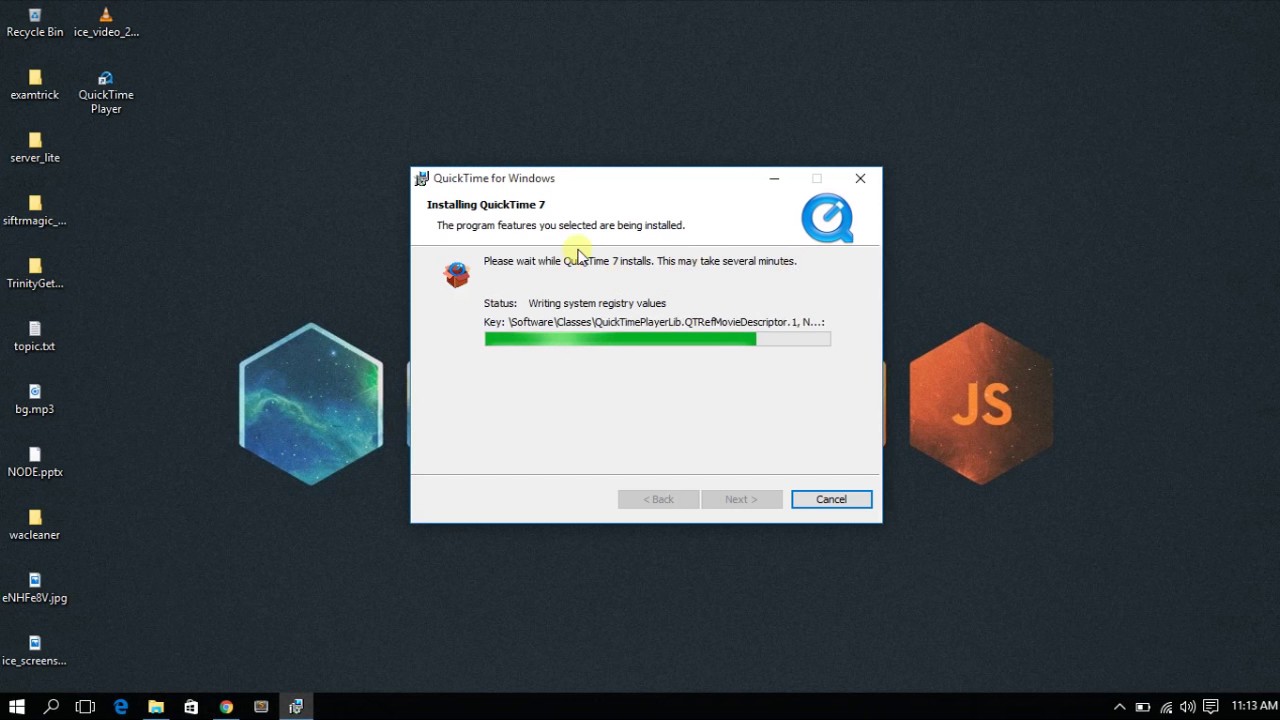The height and width of the screenshot is (720, 1280).
Task: Select the eNHFe8V.jpg file on desktop
Action: [35, 590]
